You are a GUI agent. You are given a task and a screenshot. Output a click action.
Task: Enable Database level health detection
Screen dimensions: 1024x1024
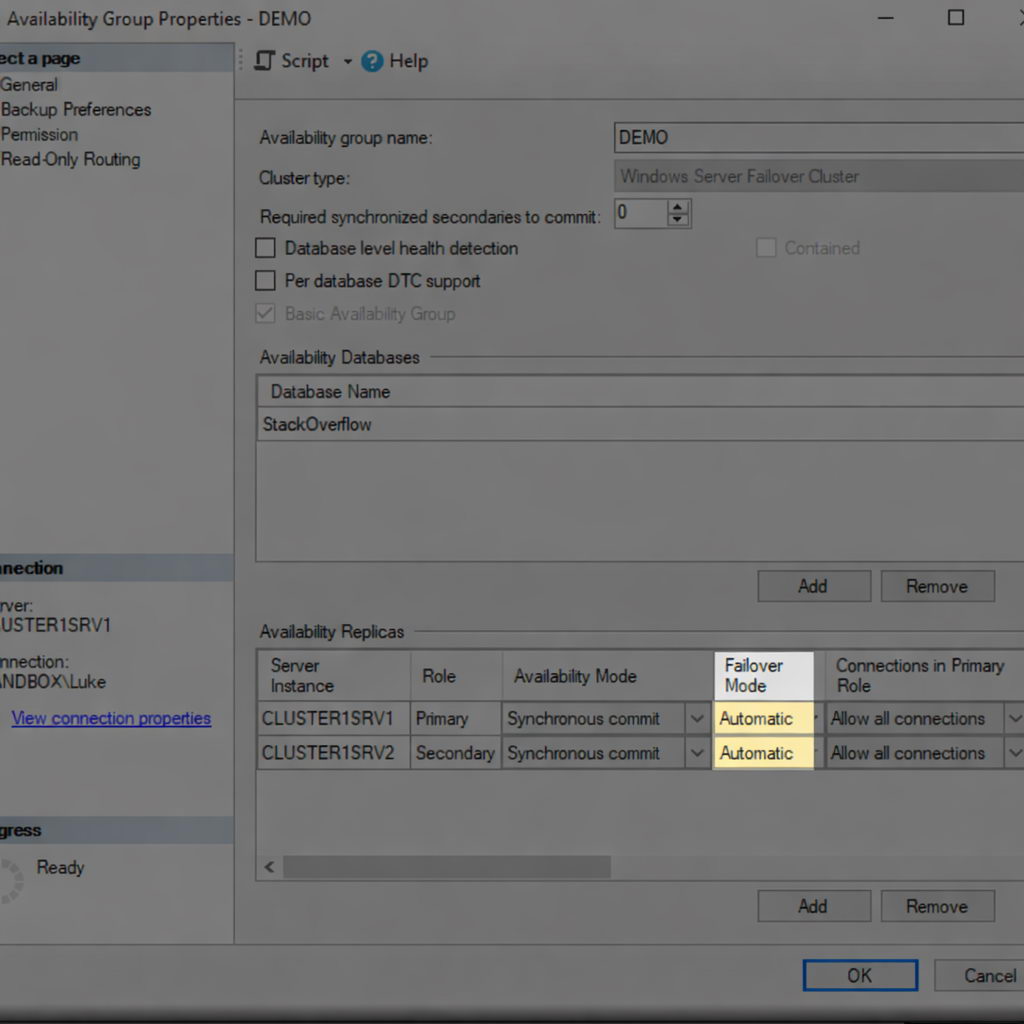point(265,248)
